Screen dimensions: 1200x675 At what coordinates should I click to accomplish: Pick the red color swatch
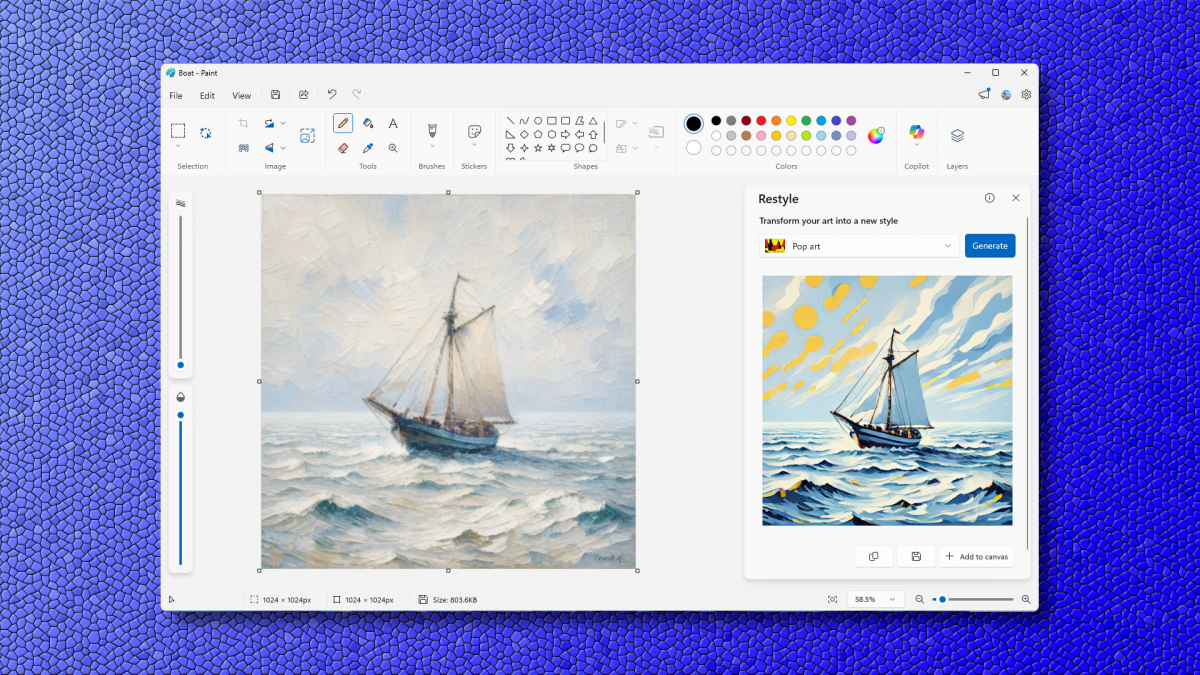[761, 121]
